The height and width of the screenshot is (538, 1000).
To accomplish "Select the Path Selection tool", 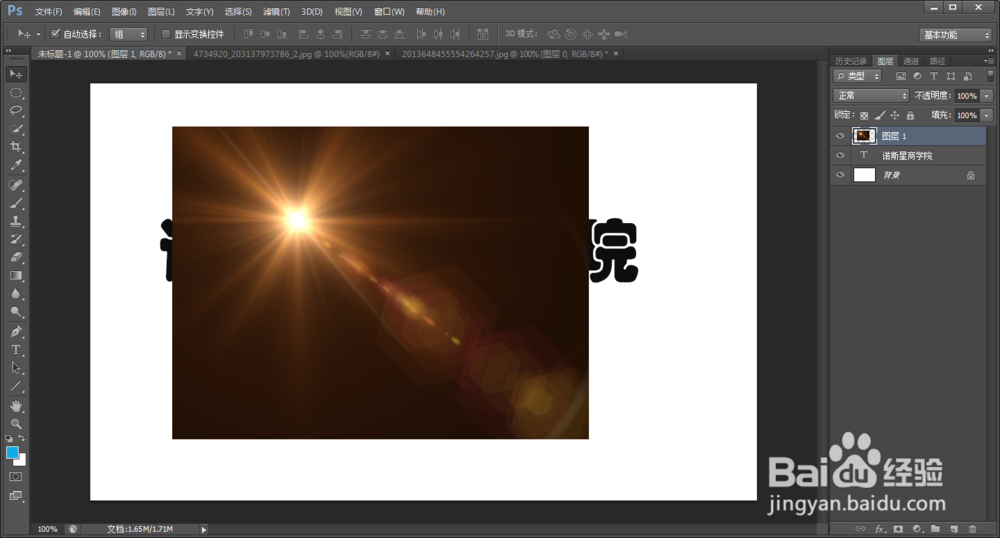I will tap(16, 368).
